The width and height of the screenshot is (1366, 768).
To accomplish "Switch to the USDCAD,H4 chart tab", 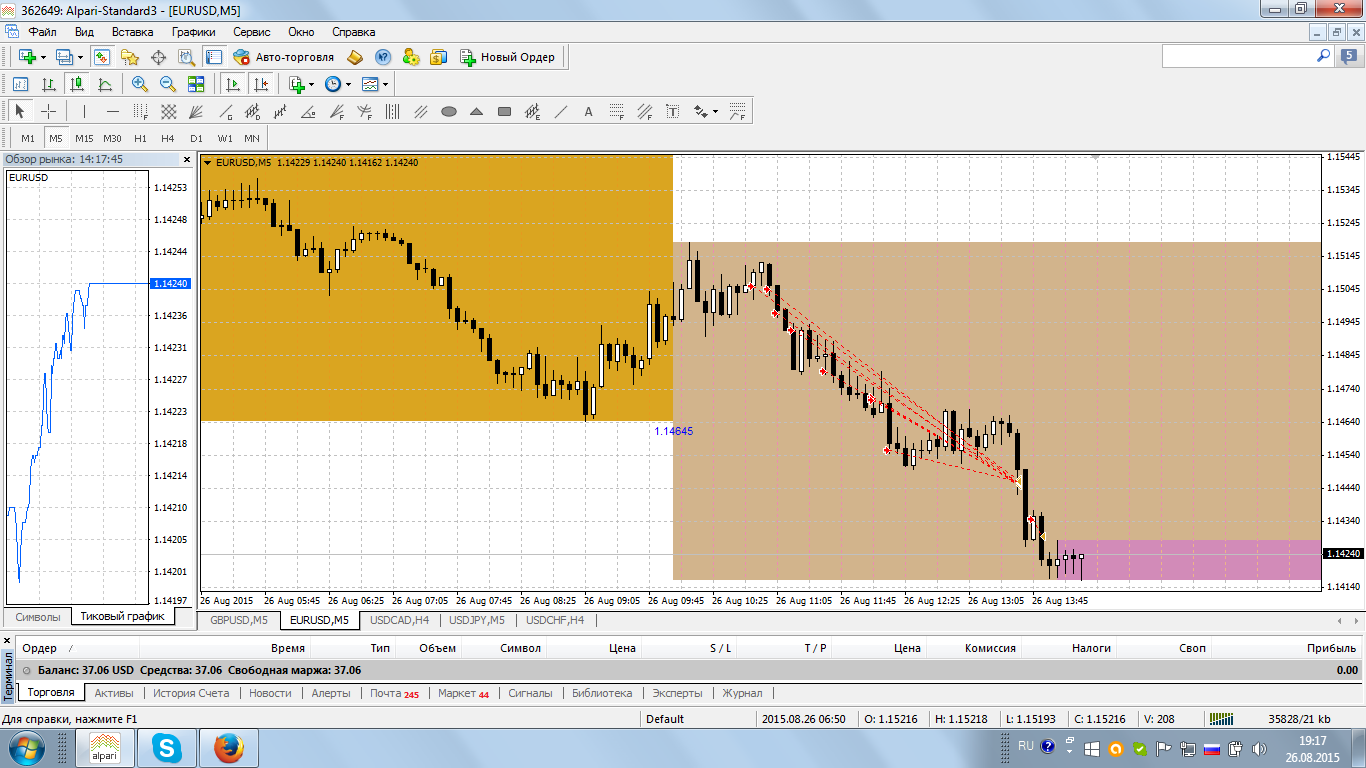I will pos(399,620).
